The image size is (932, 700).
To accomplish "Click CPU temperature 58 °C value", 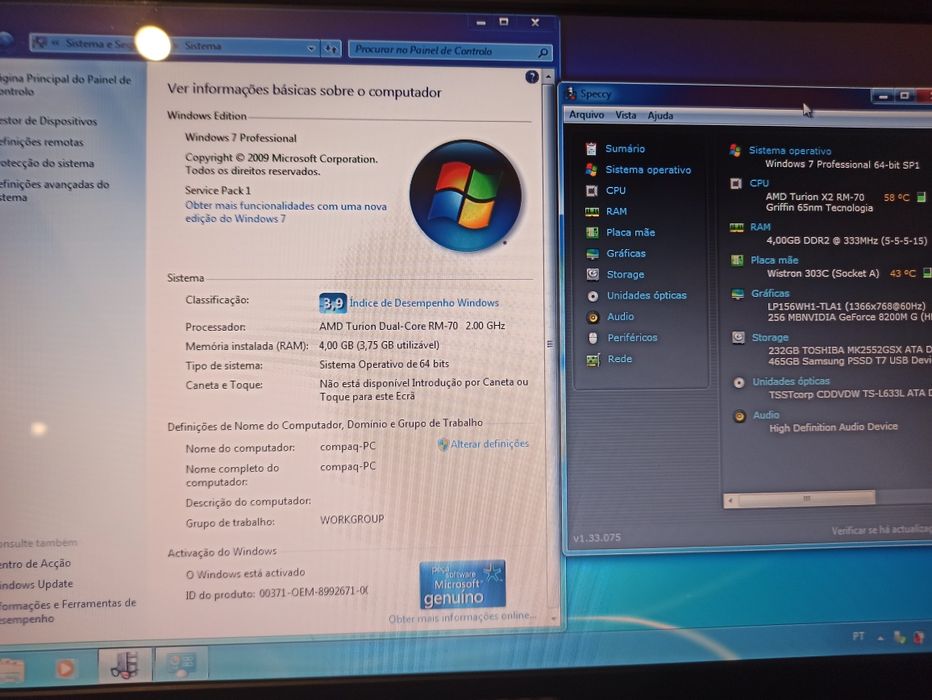I will click(x=896, y=198).
